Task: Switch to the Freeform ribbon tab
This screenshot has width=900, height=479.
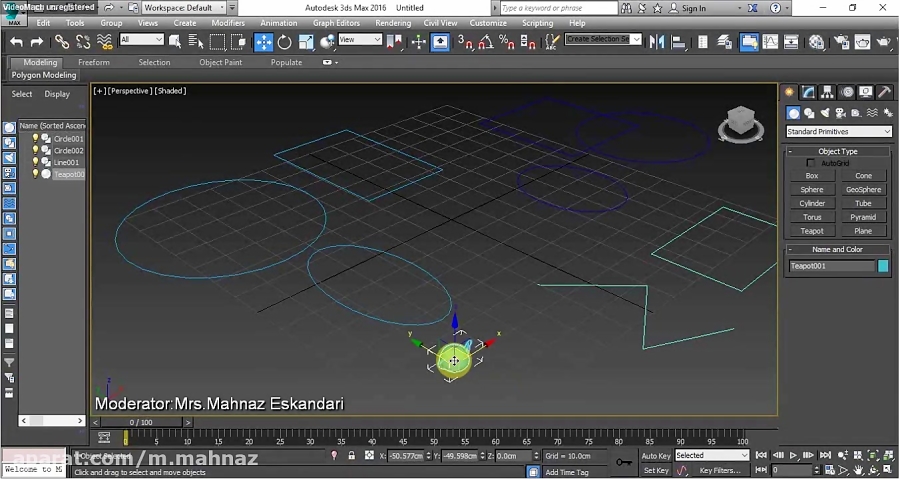Action: click(x=94, y=62)
